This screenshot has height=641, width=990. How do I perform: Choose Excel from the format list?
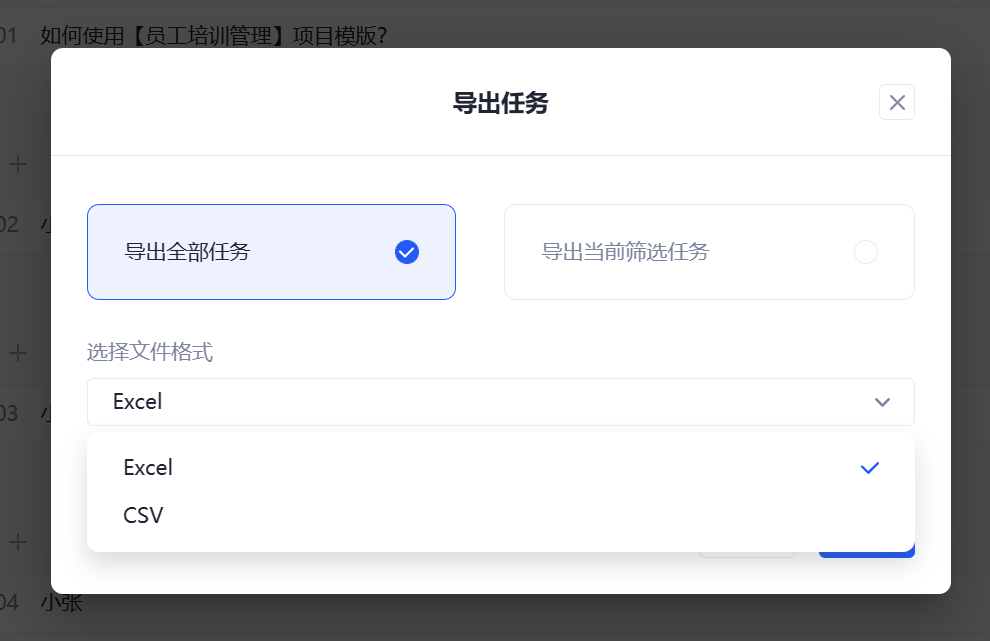click(x=148, y=468)
